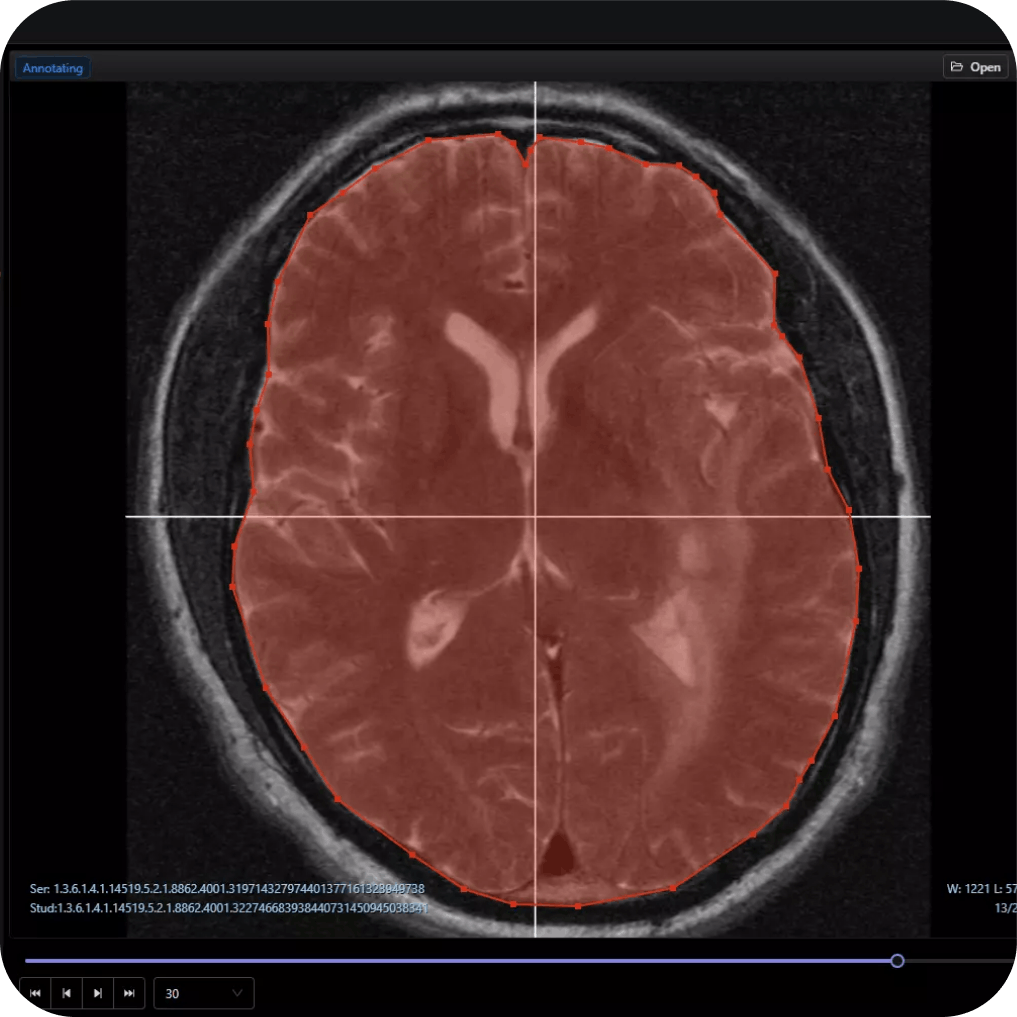1017x1017 pixels.
Task: Click the unfilled slider track right of the handle
Action: 960,961
